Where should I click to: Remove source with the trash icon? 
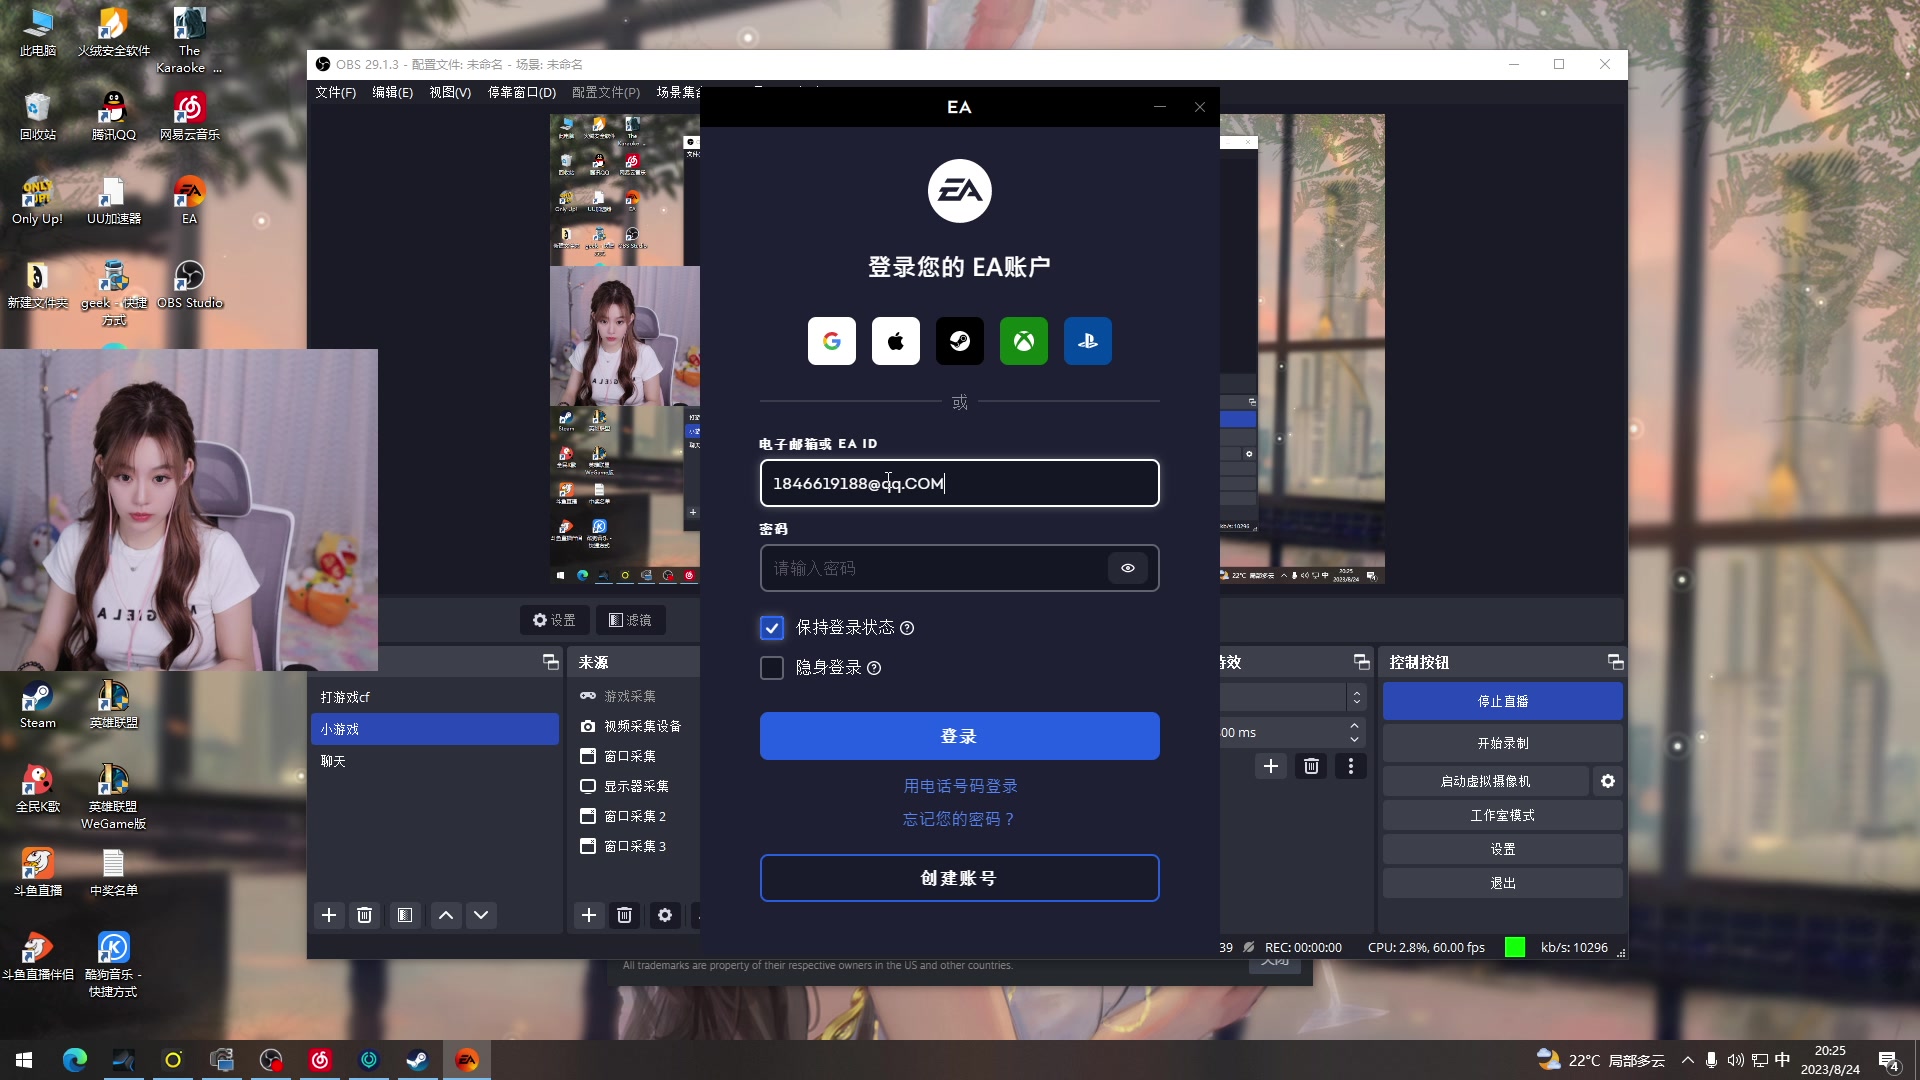[x=625, y=915]
